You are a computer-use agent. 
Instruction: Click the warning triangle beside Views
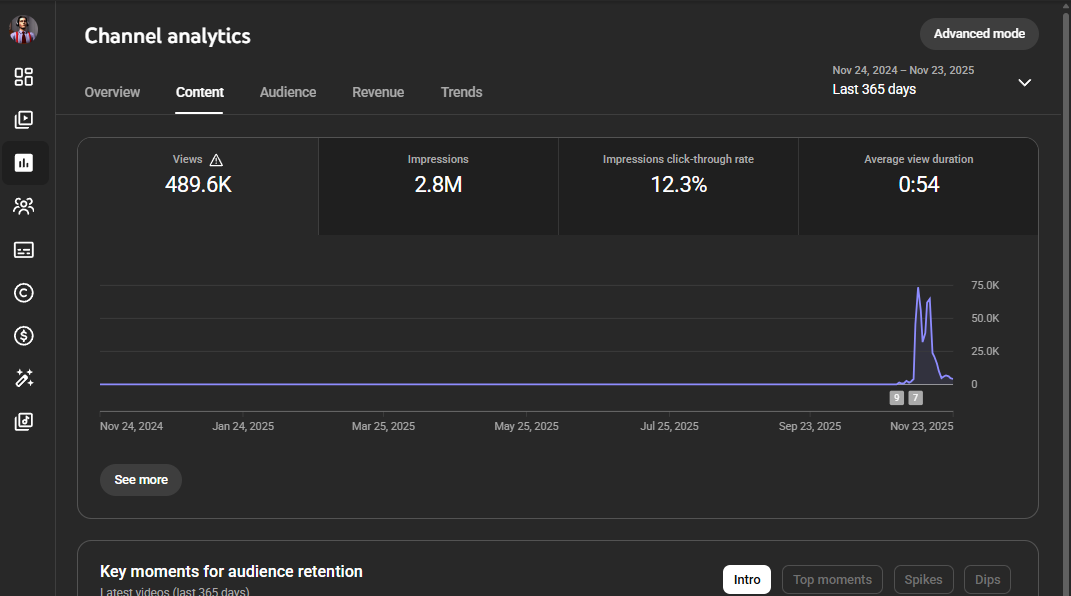216,160
